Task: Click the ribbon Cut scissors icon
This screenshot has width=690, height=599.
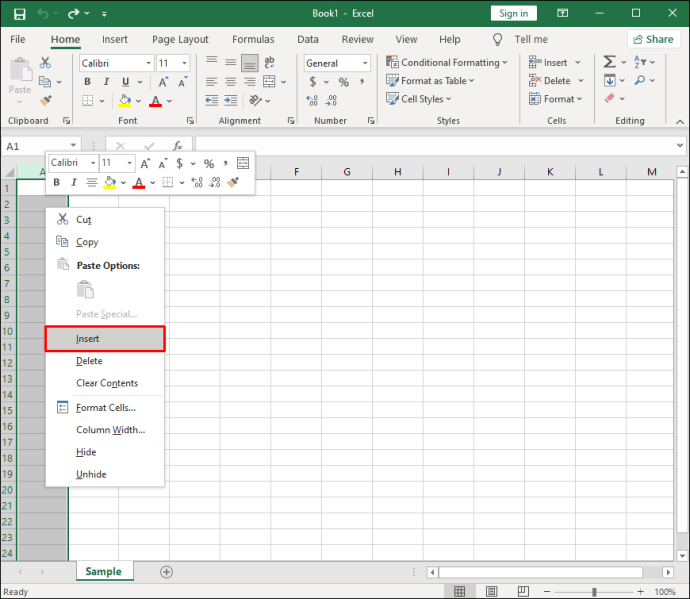Action: pyautogui.click(x=45, y=62)
